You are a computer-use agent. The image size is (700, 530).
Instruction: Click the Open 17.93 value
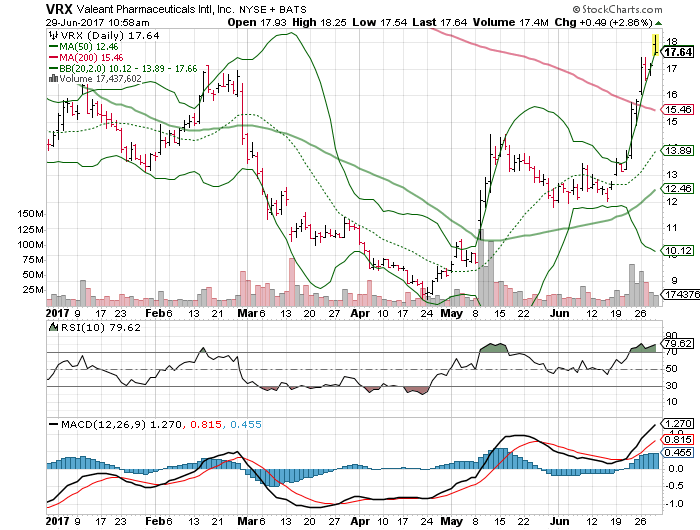257,22
